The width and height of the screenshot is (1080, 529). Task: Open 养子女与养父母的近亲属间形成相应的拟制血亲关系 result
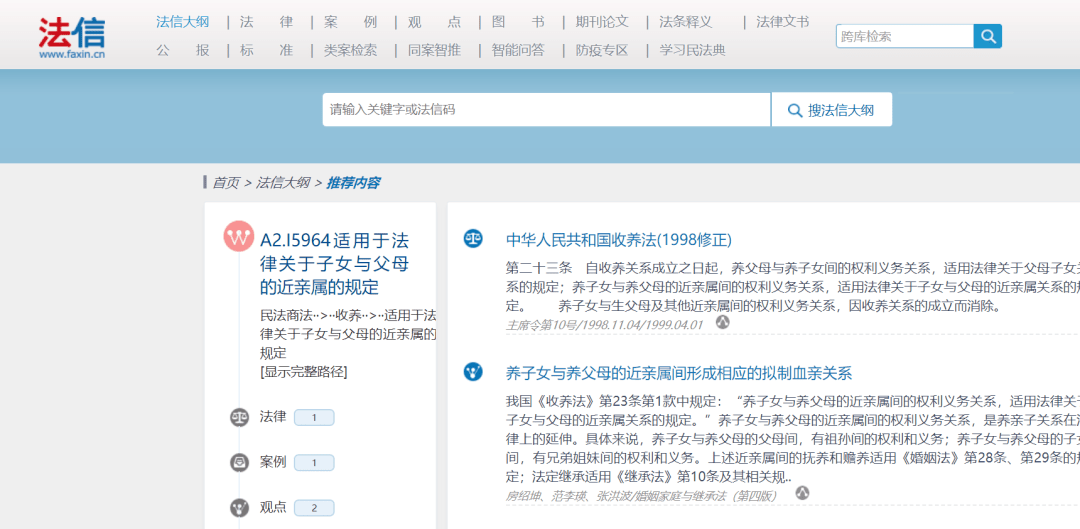(679, 373)
